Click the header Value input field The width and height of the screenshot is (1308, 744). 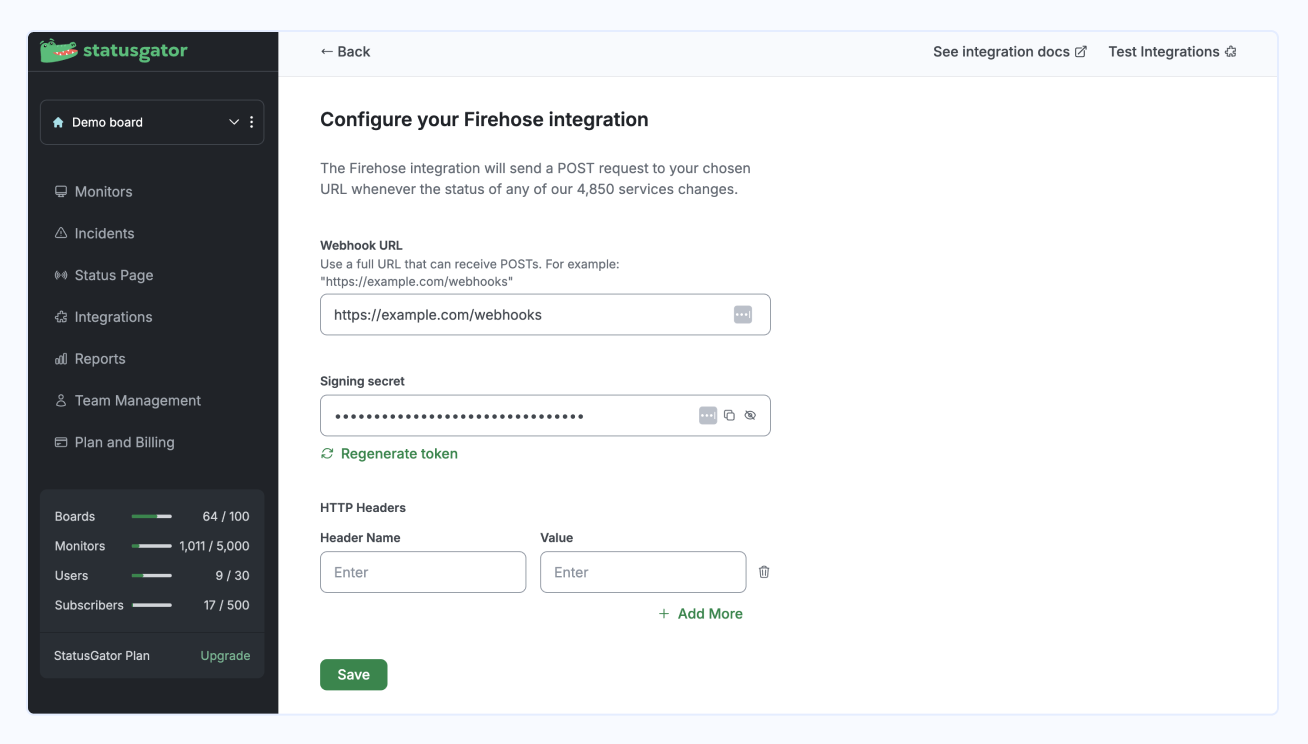(643, 572)
